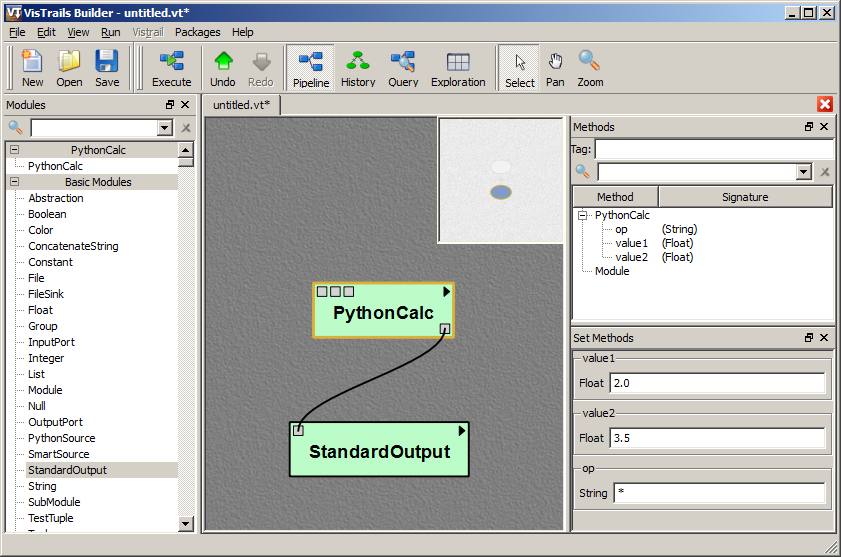Image resolution: width=841 pixels, height=557 pixels.
Task: Click the Methods search magnifier icon
Action: pos(582,172)
